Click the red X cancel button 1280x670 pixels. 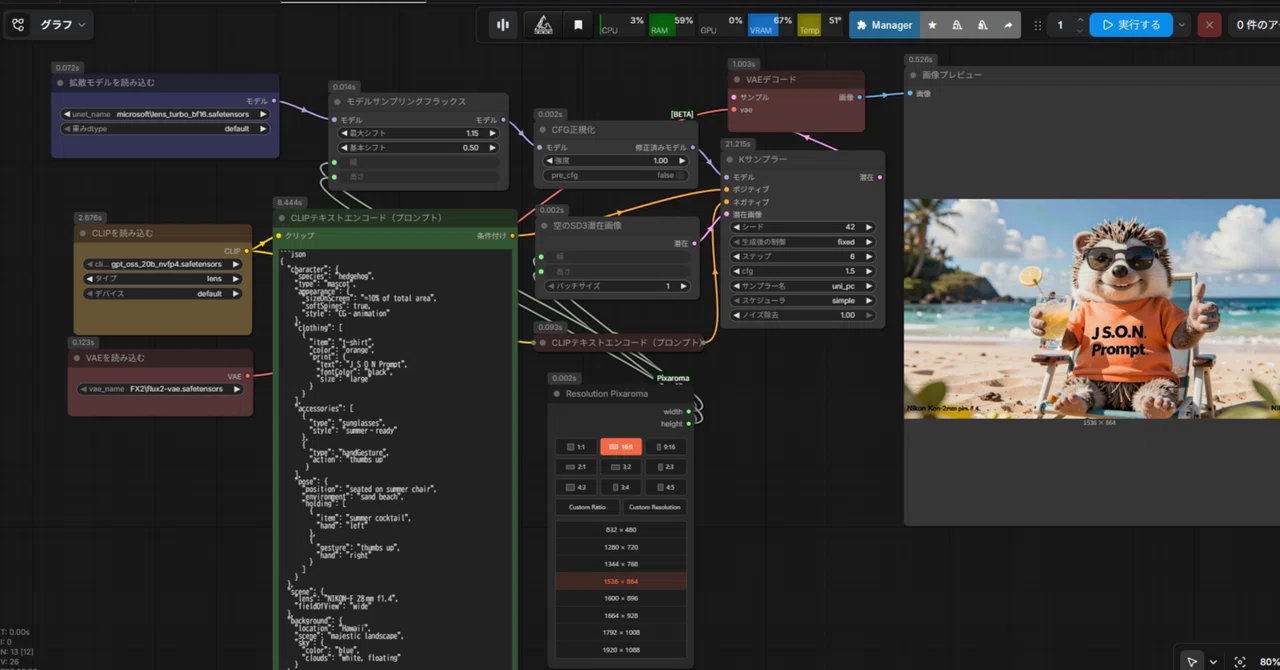tap(1210, 25)
